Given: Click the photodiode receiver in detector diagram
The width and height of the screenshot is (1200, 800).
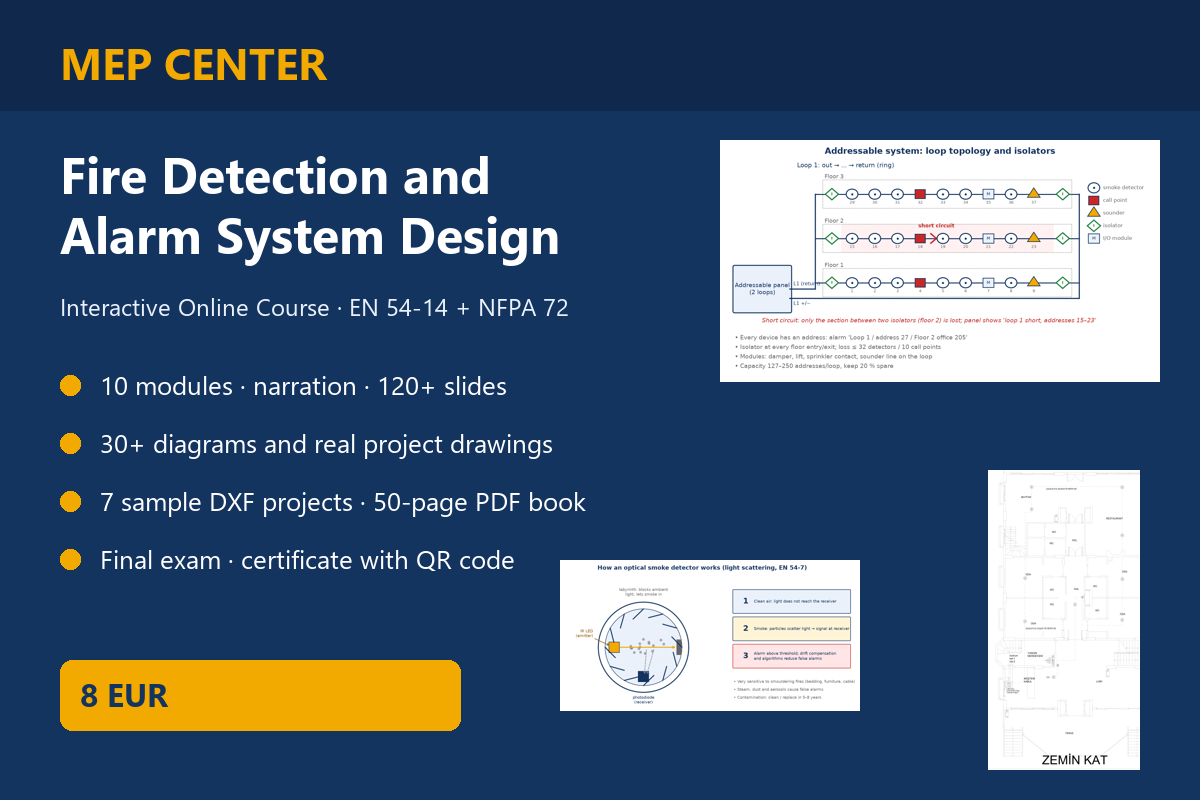Looking at the screenshot, I should click(643, 677).
